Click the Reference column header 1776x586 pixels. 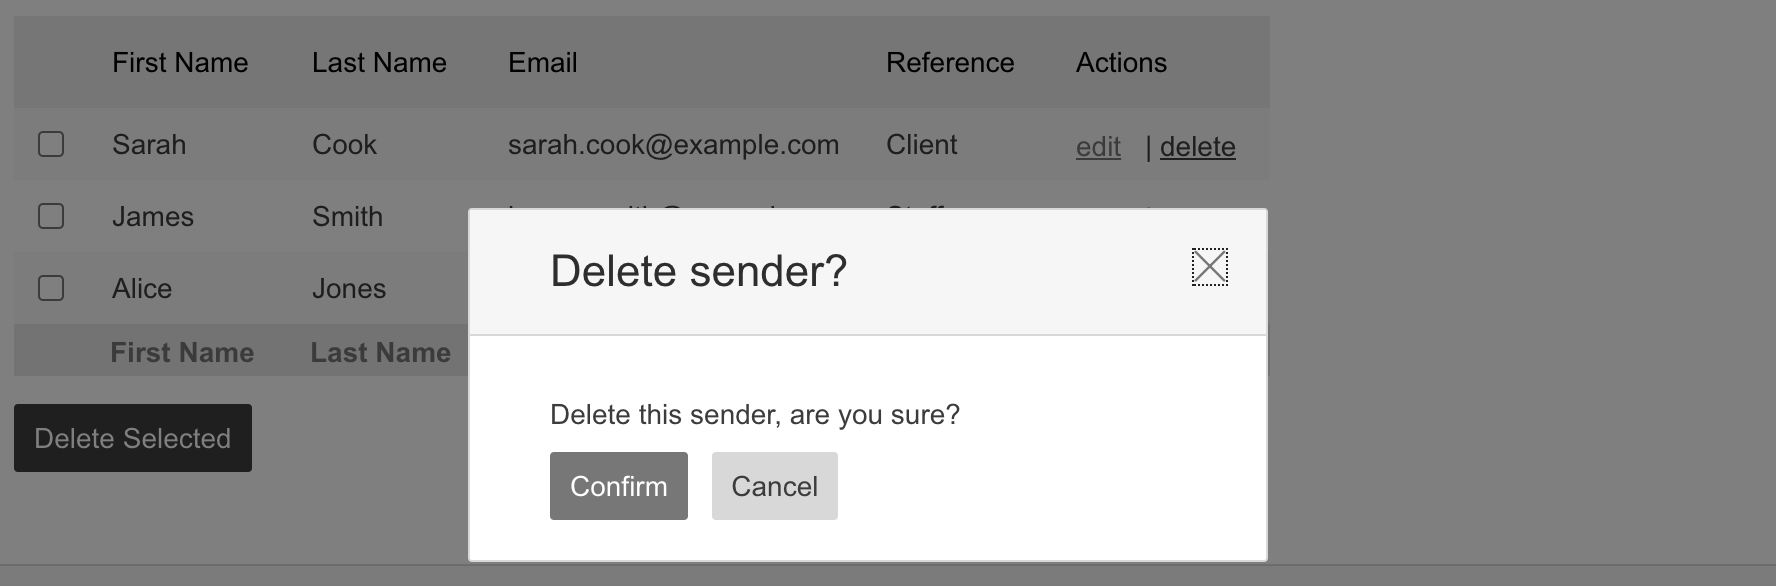(x=949, y=62)
